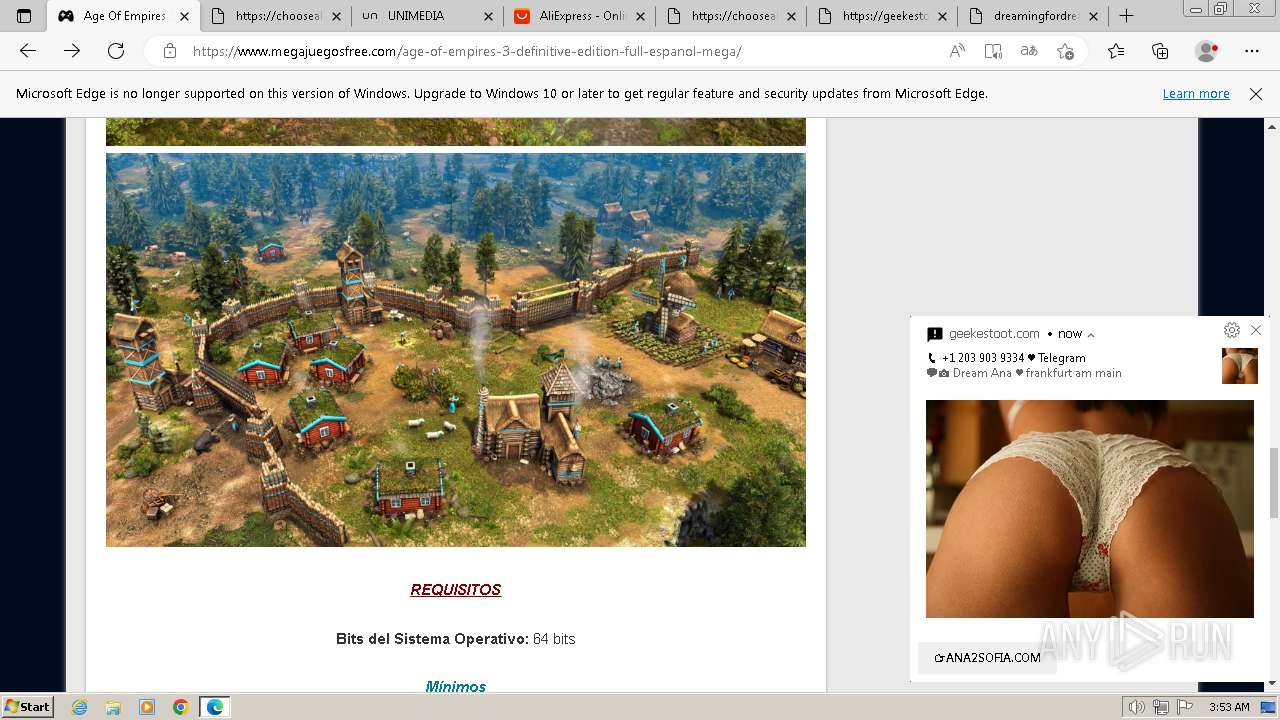Open File Explorer from taskbar
Viewport: 1280px width, 720px height.
[x=113, y=707]
